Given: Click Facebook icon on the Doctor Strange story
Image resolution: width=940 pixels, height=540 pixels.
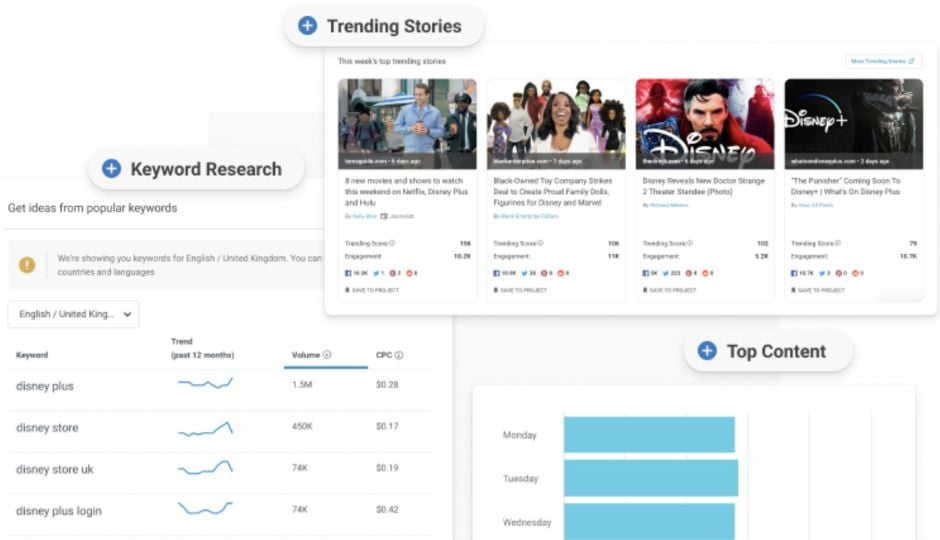Looking at the screenshot, I should pyautogui.click(x=646, y=273).
